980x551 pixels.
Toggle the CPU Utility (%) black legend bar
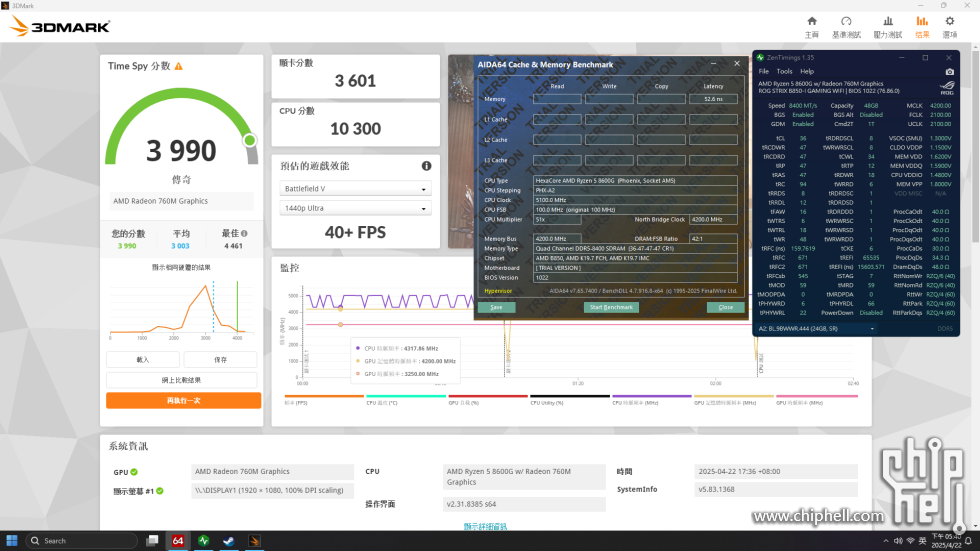[x=570, y=396]
